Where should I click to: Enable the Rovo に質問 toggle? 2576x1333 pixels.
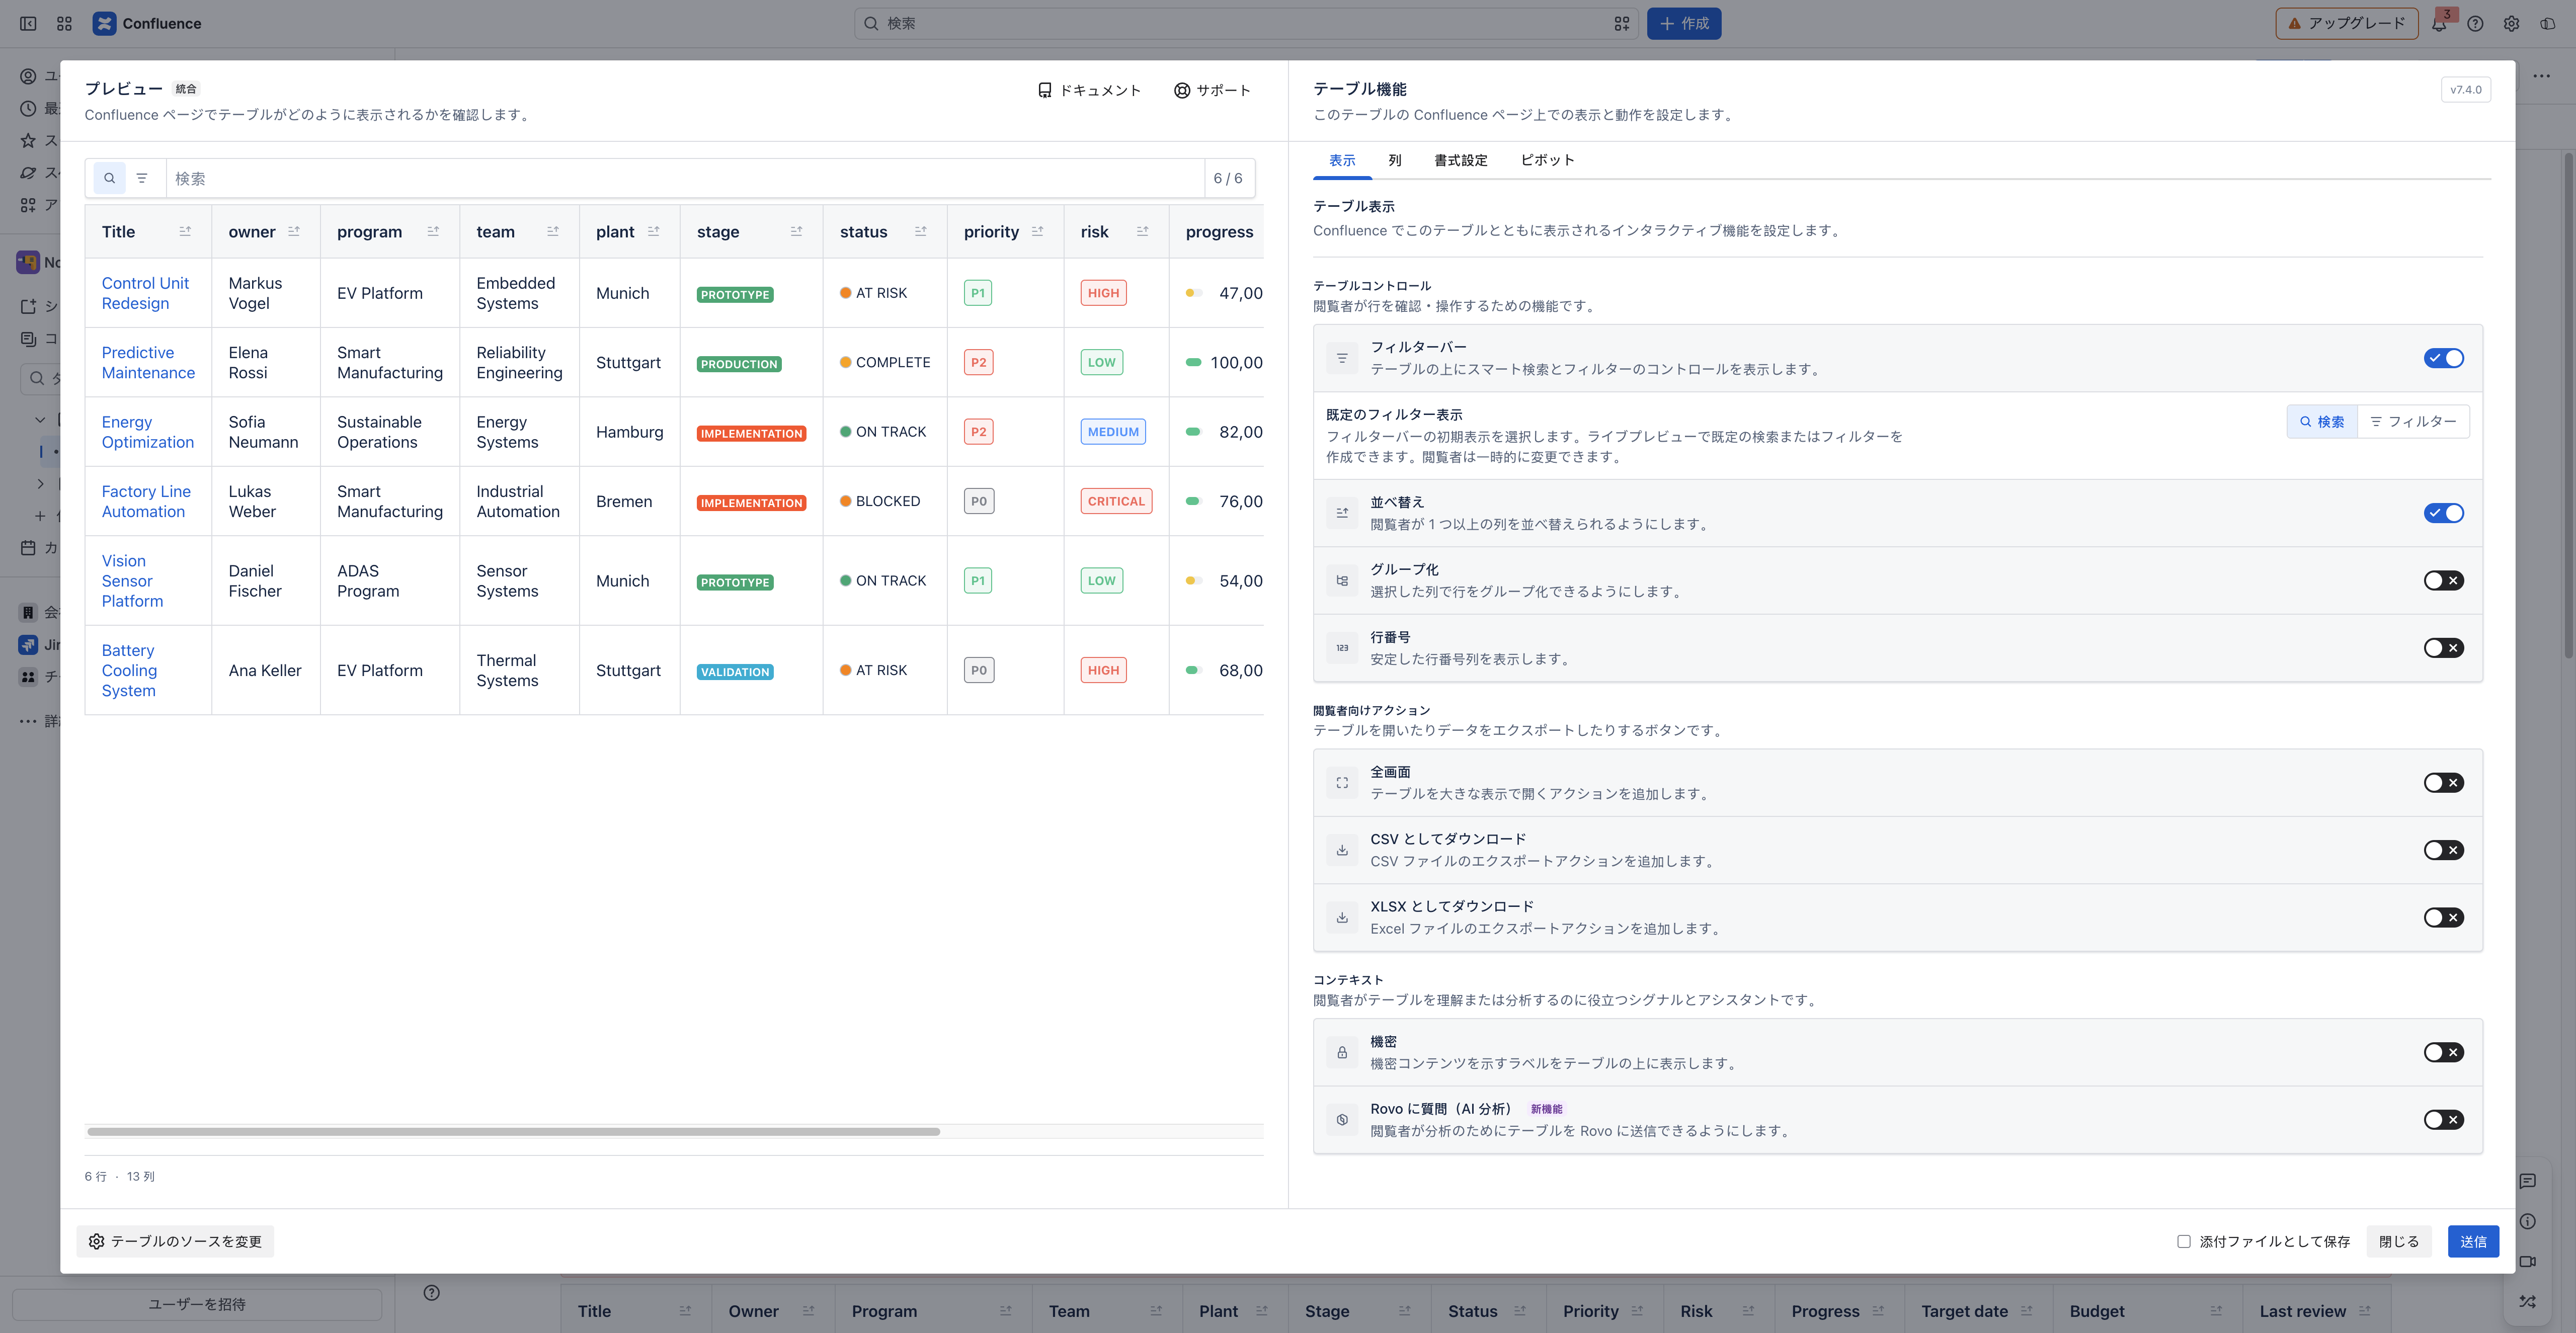coord(2443,1120)
